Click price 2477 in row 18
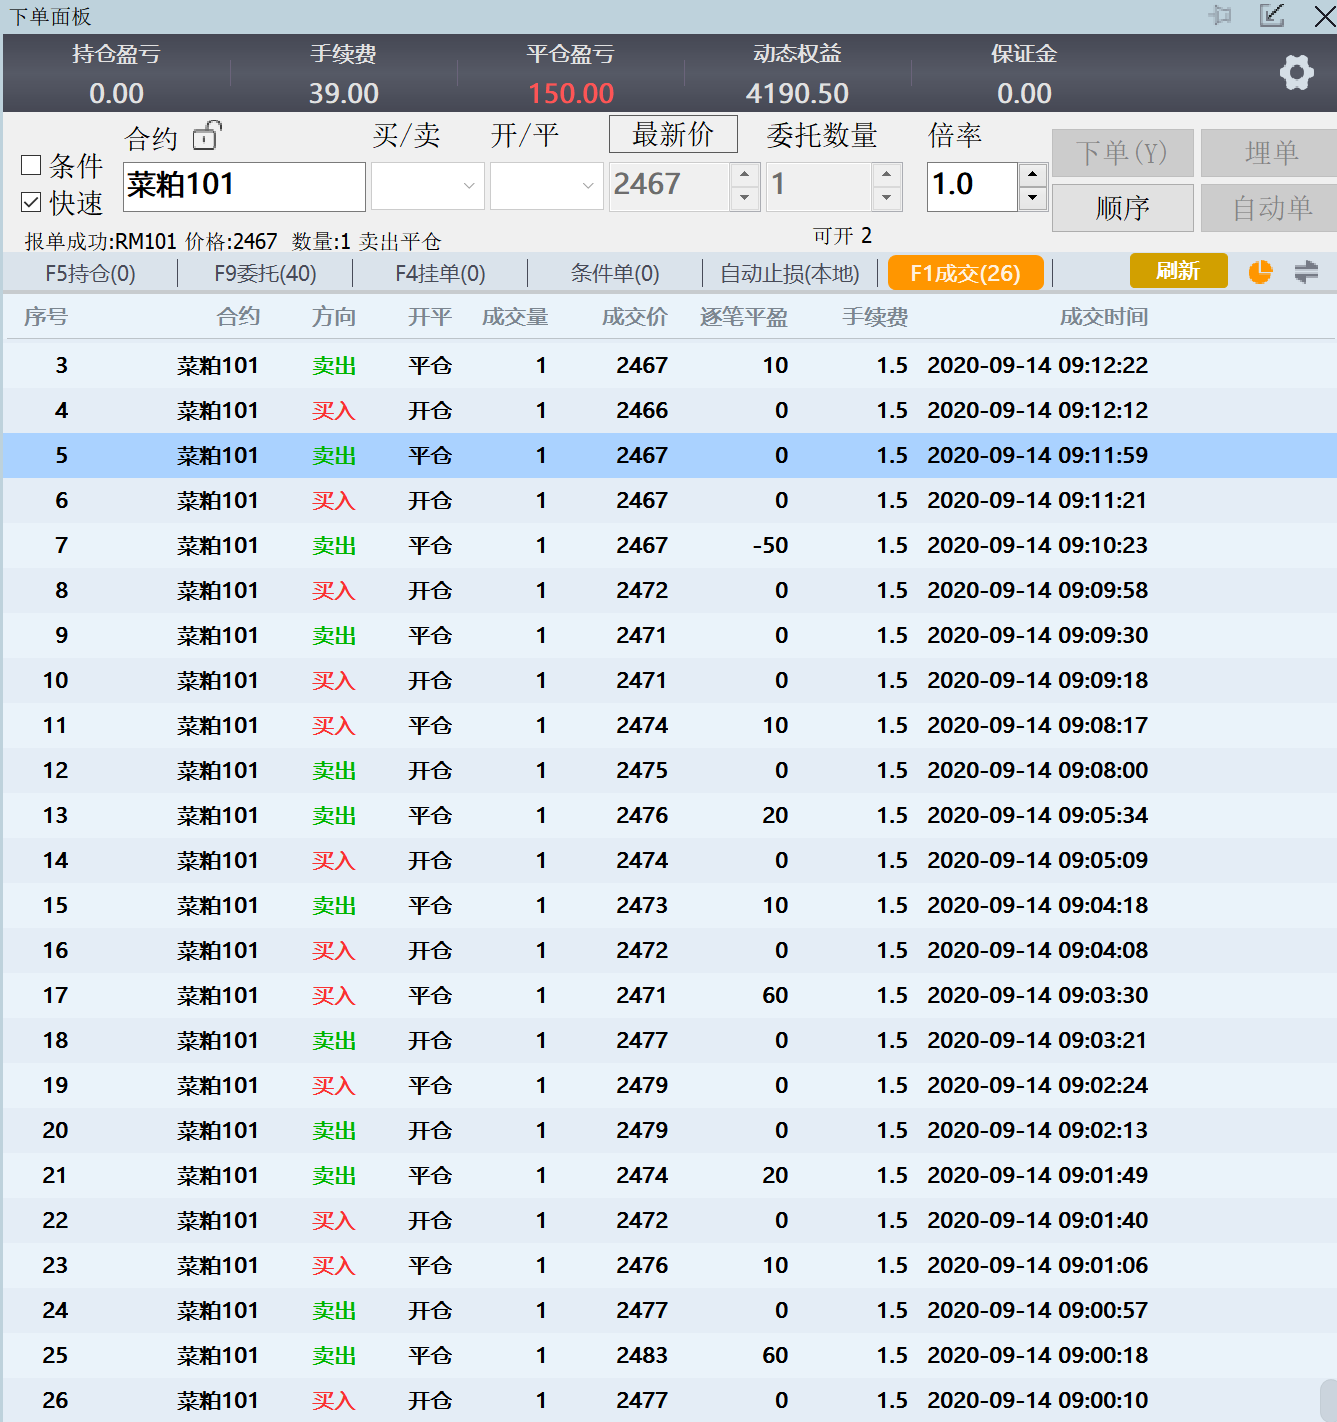The width and height of the screenshot is (1337, 1422). (642, 1040)
